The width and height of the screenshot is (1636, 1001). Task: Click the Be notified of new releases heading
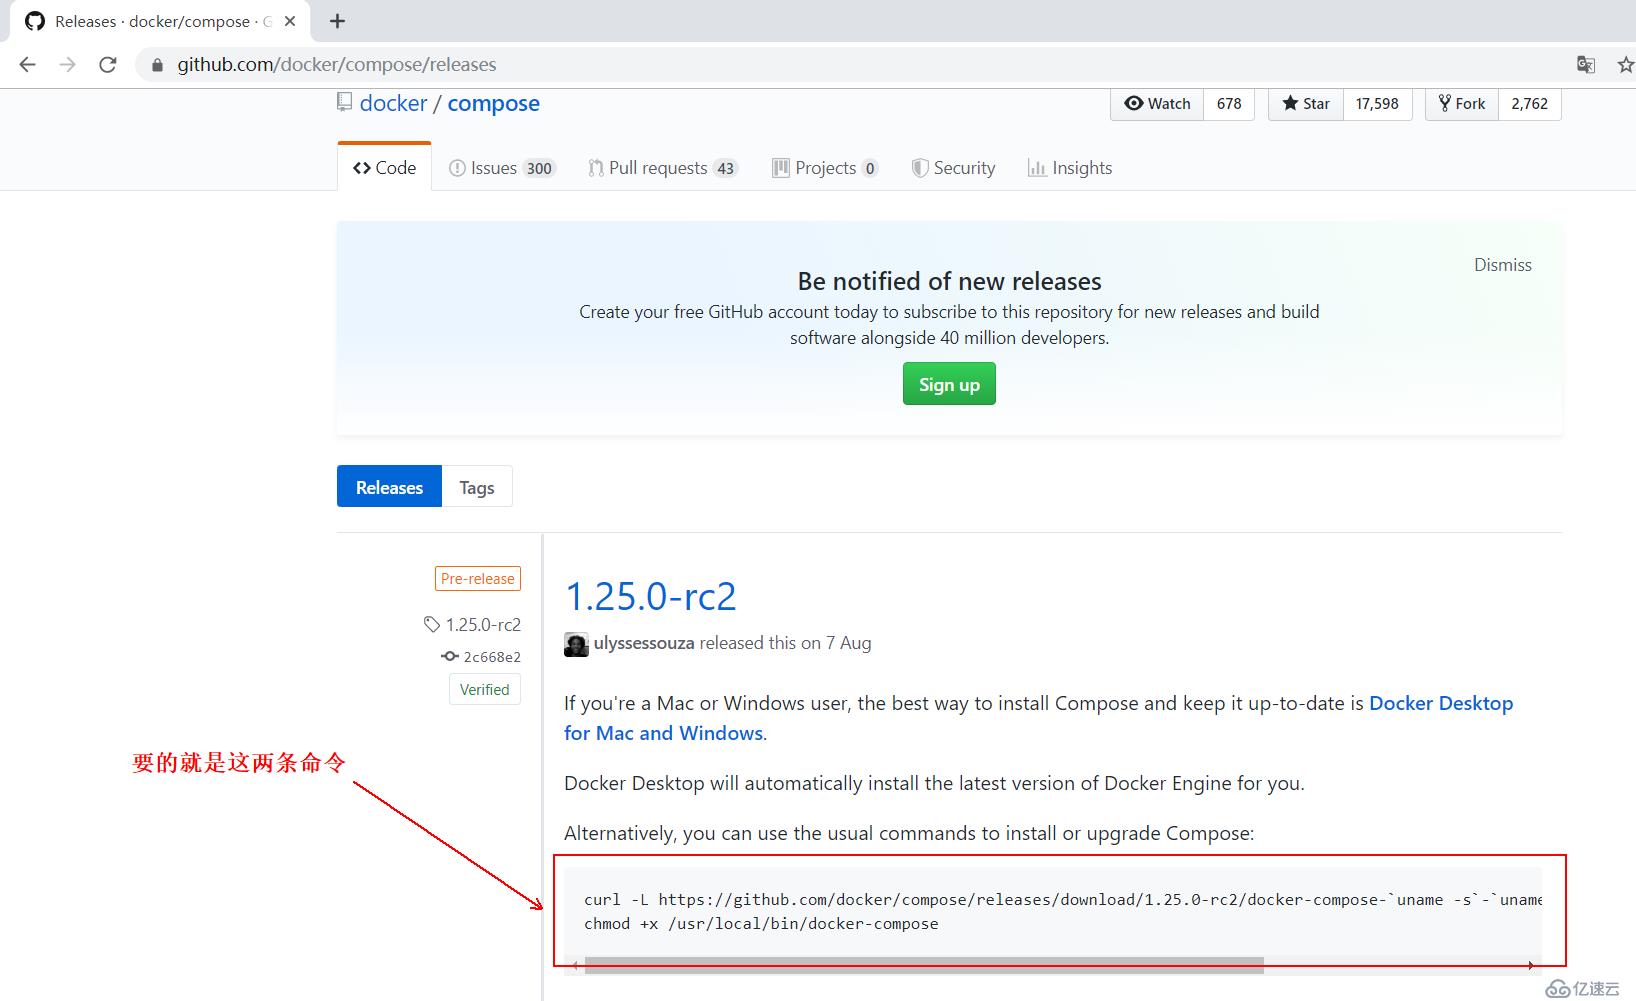pyautogui.click(x=949, y=281)
